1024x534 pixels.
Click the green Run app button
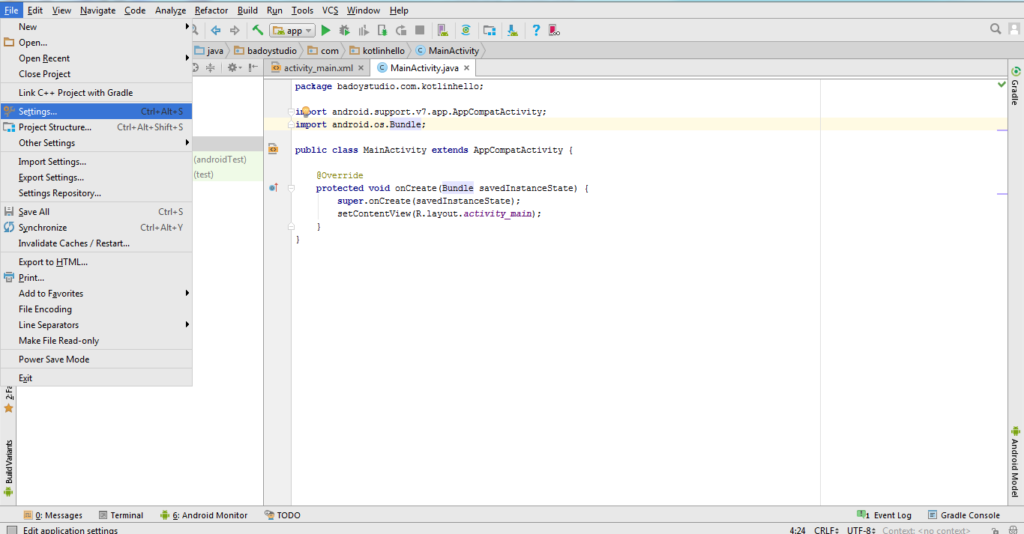tap(326, 30)
